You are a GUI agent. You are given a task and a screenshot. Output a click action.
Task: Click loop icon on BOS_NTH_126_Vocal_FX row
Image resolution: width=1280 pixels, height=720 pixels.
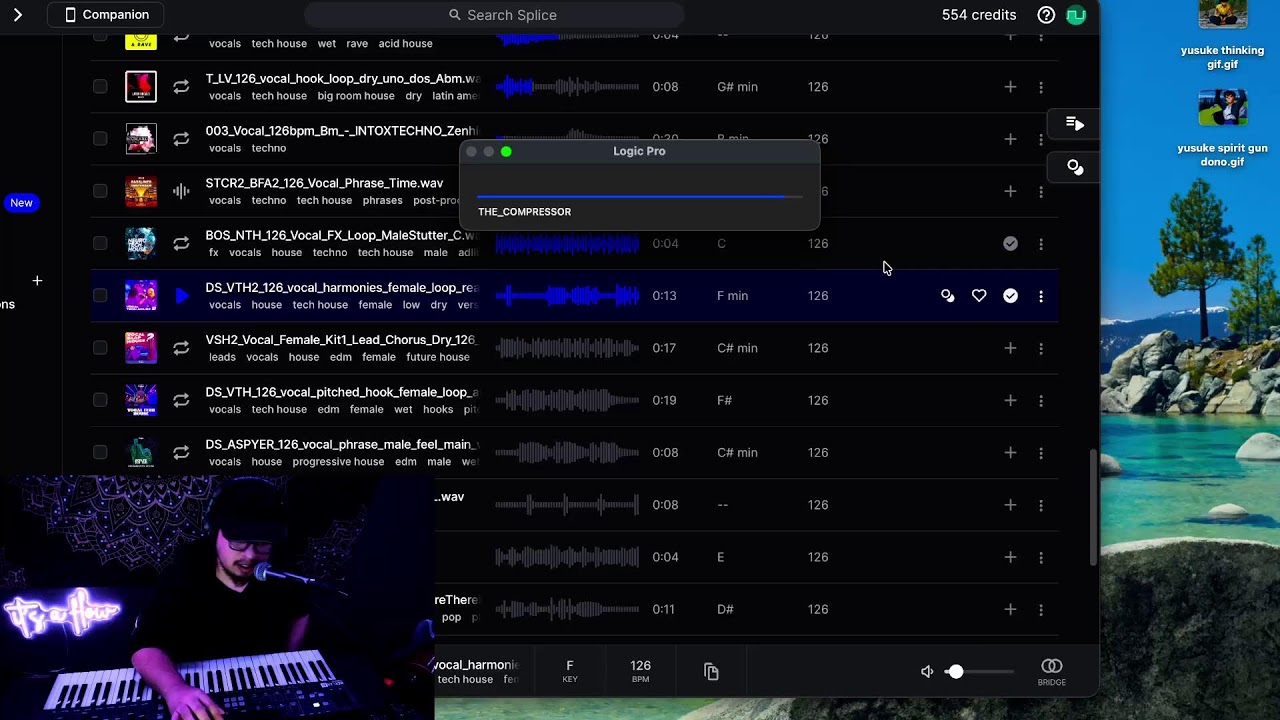181,243
